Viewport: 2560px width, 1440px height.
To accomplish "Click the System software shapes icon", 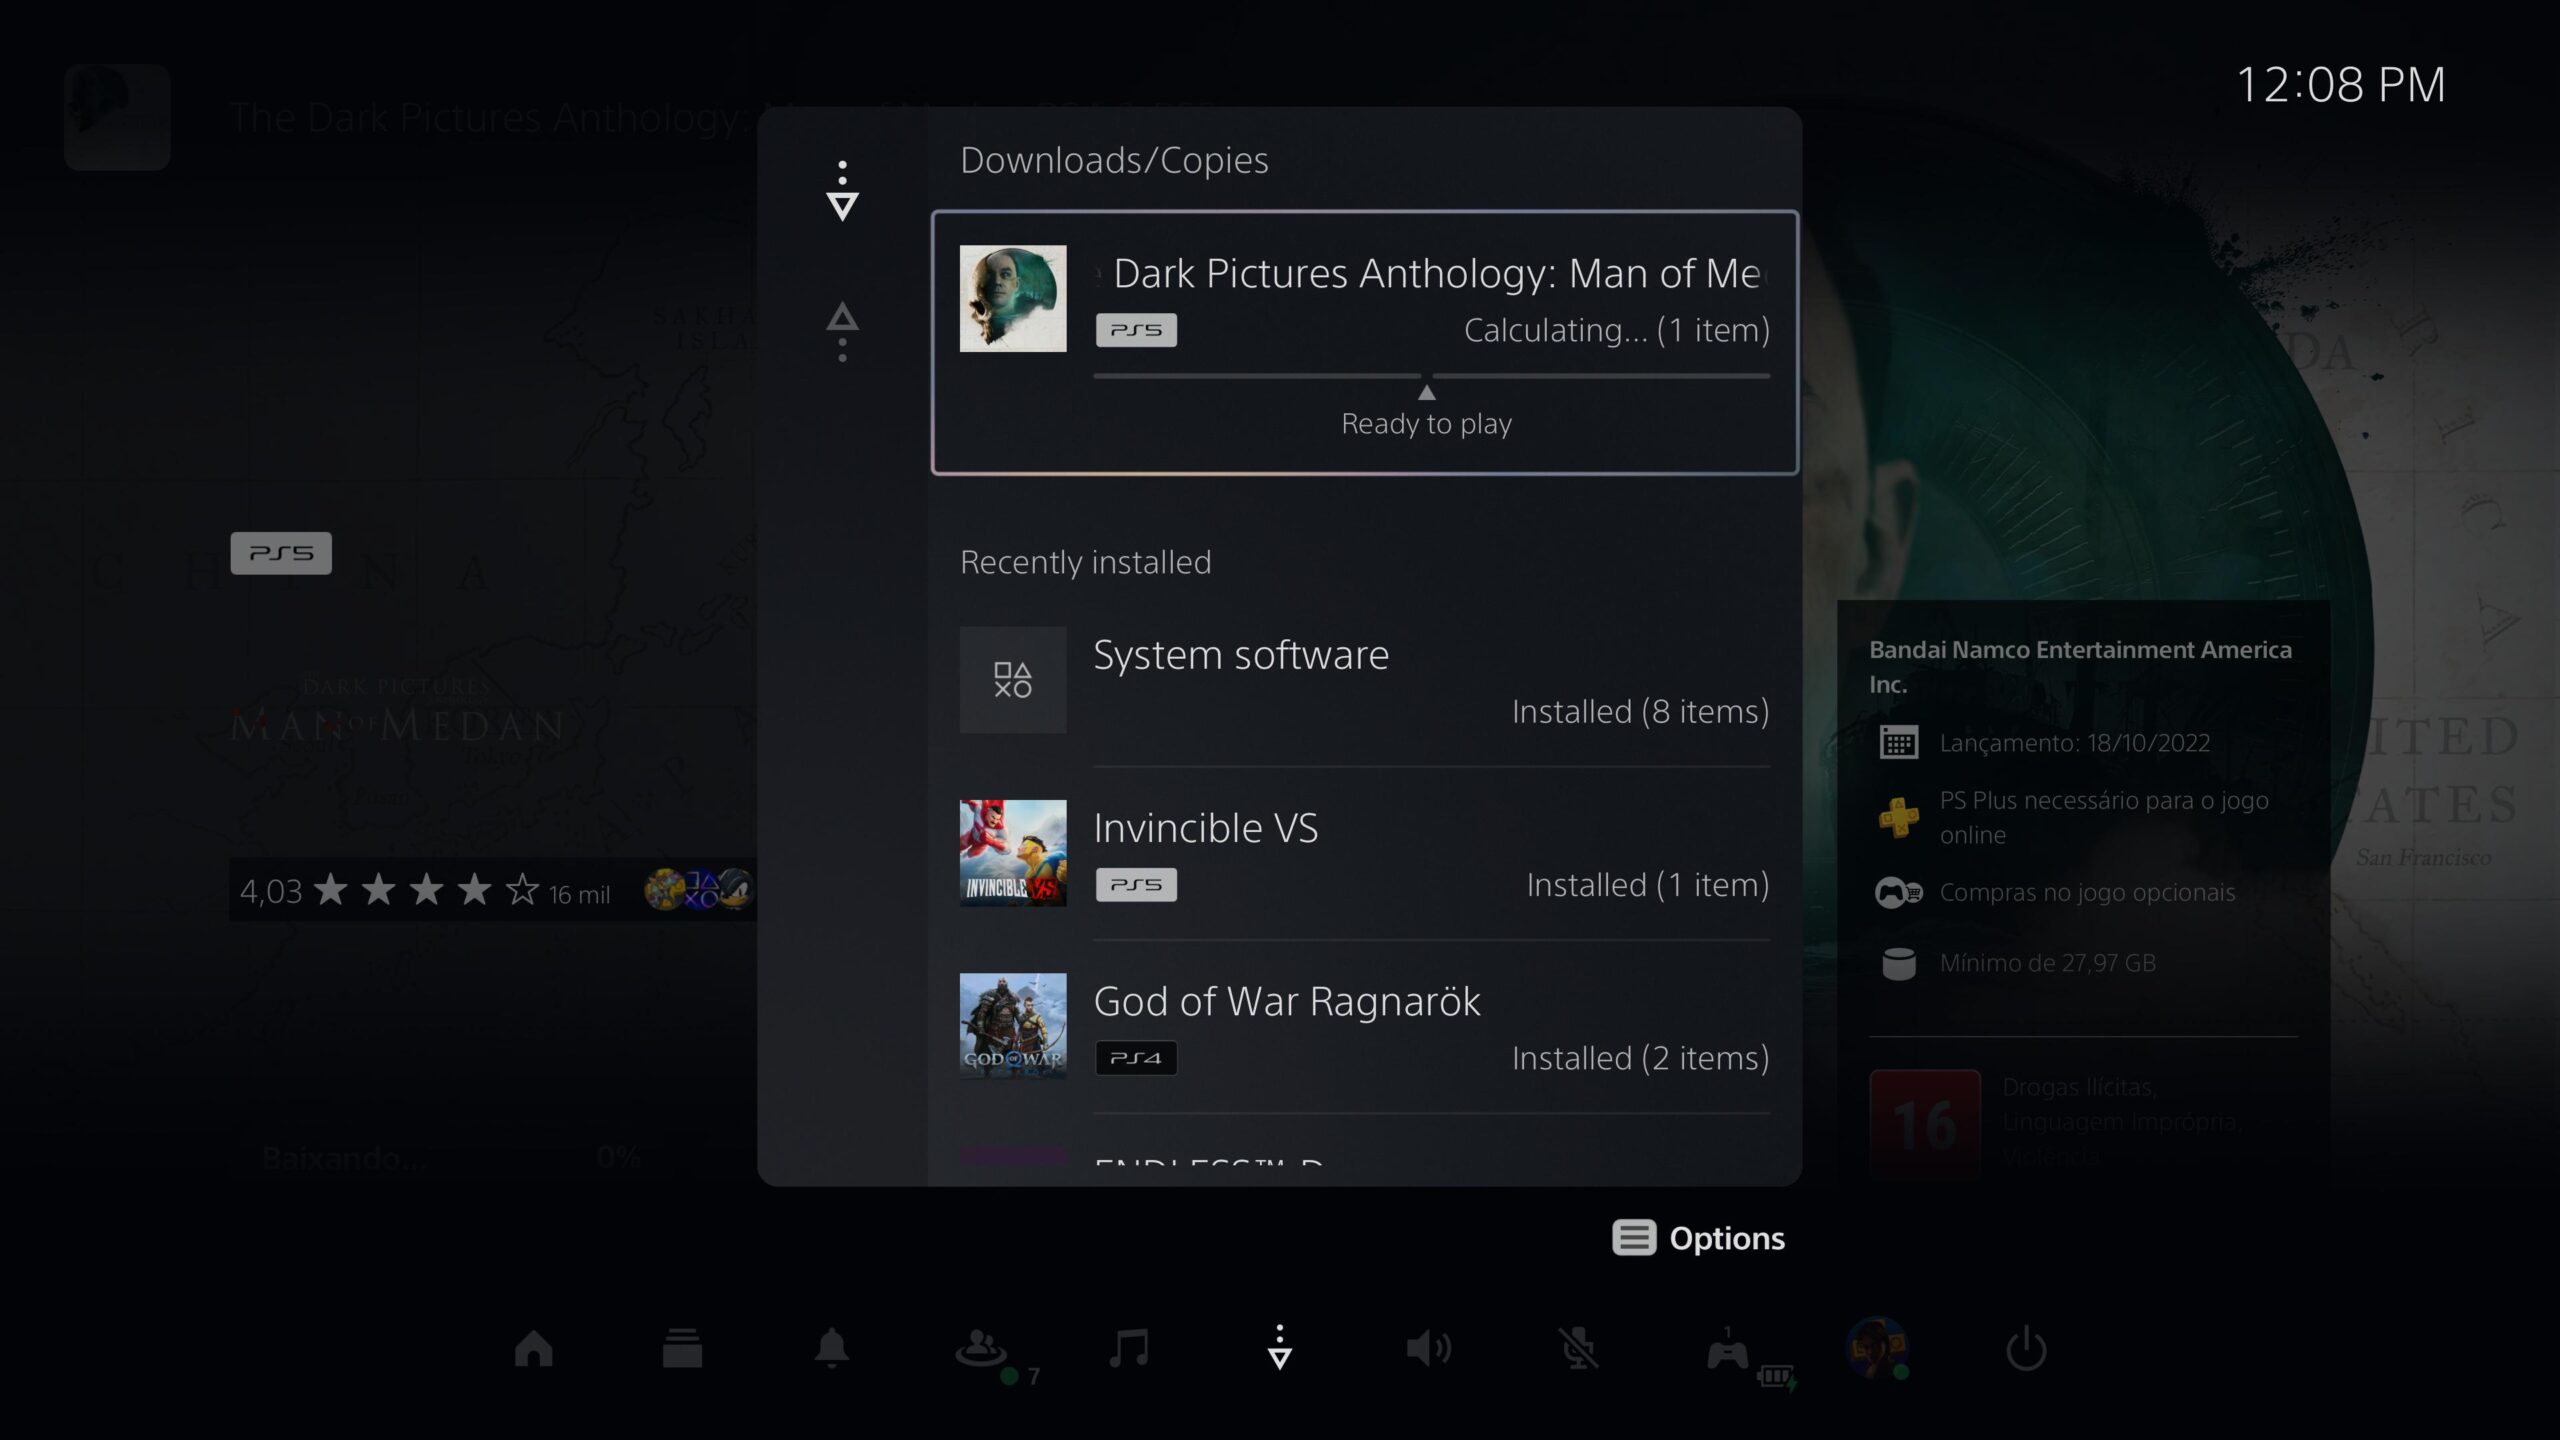I will tap(1013, 680).
